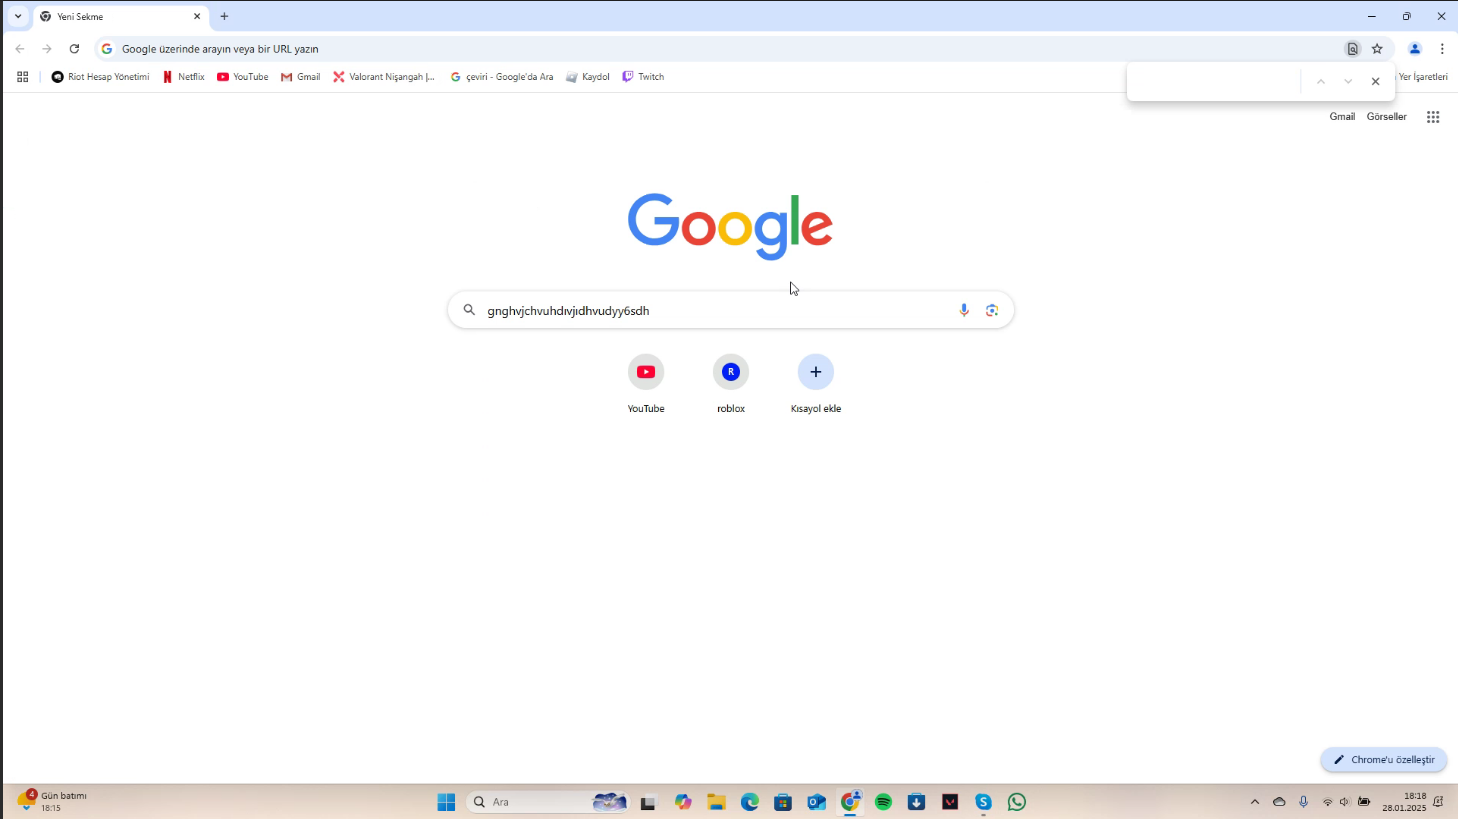Open File Explorer from the taskbar

(716, 802)
